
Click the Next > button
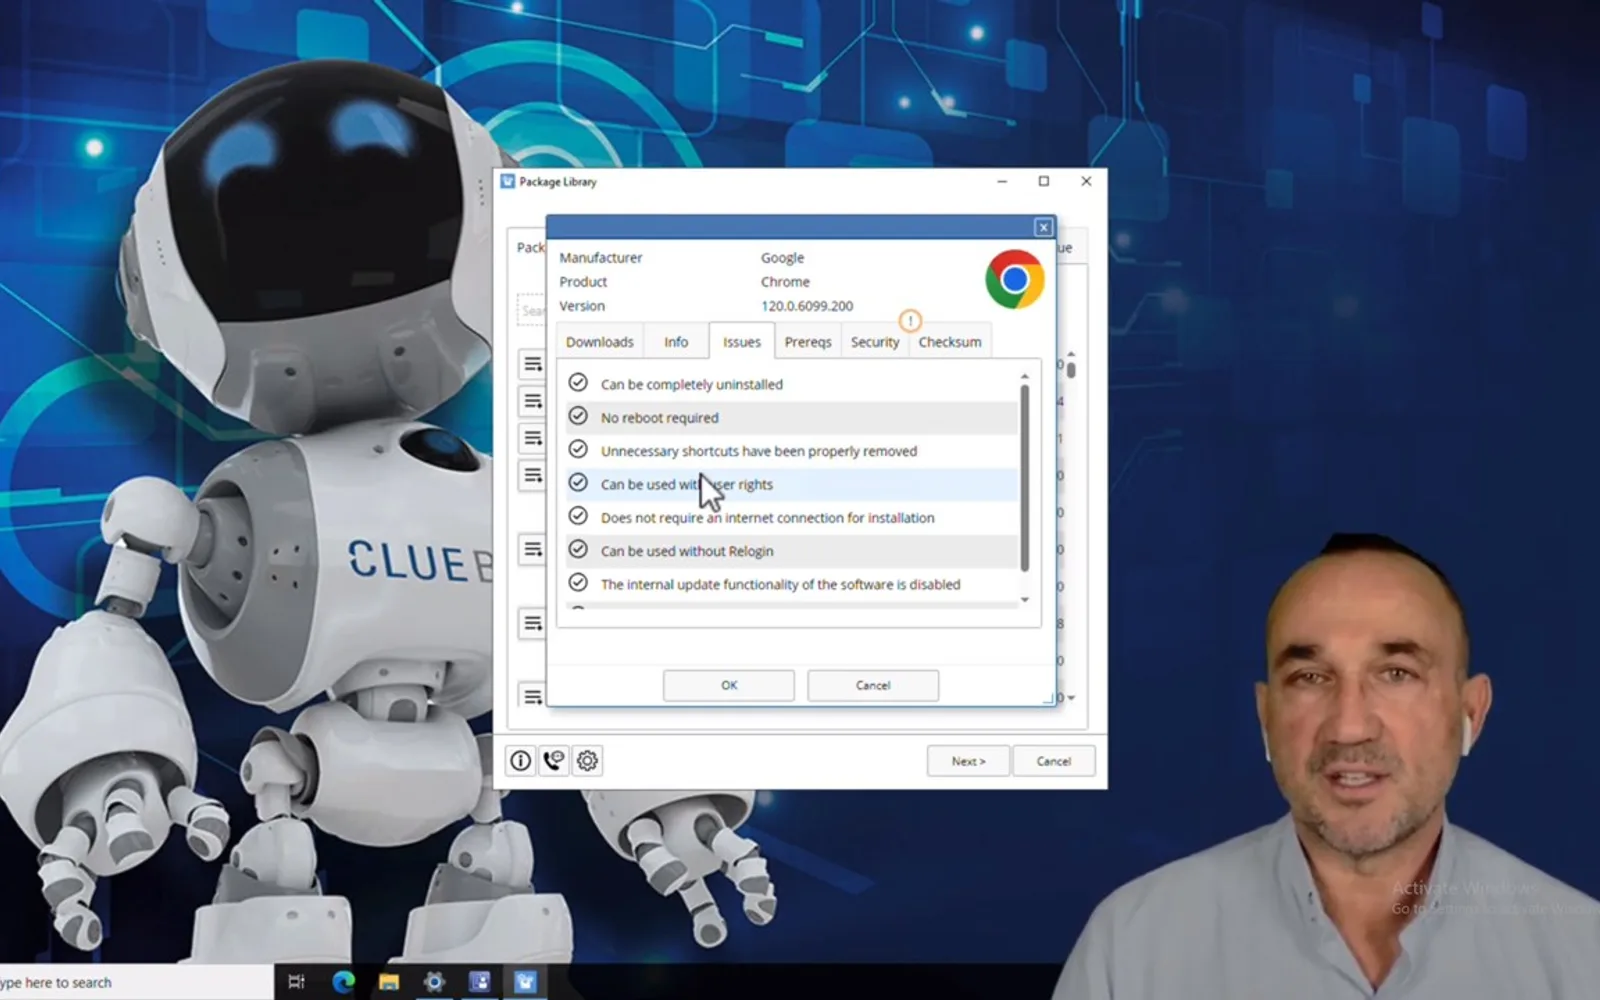coord(968,761)
